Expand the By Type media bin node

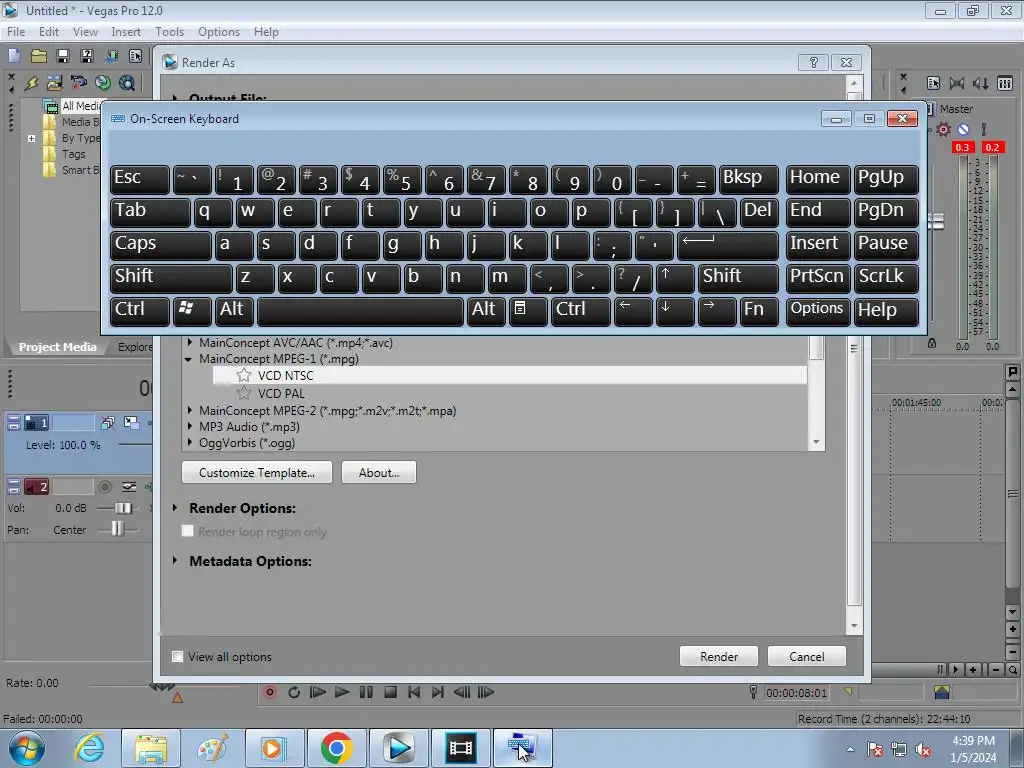[31, 138]
